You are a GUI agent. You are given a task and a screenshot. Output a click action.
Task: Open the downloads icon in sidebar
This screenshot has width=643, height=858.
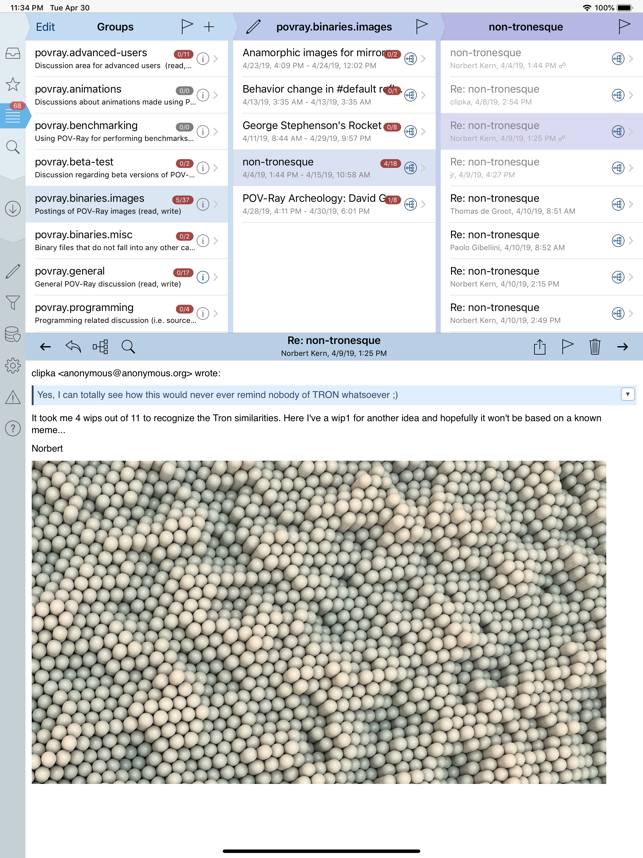tap(13, 208)
